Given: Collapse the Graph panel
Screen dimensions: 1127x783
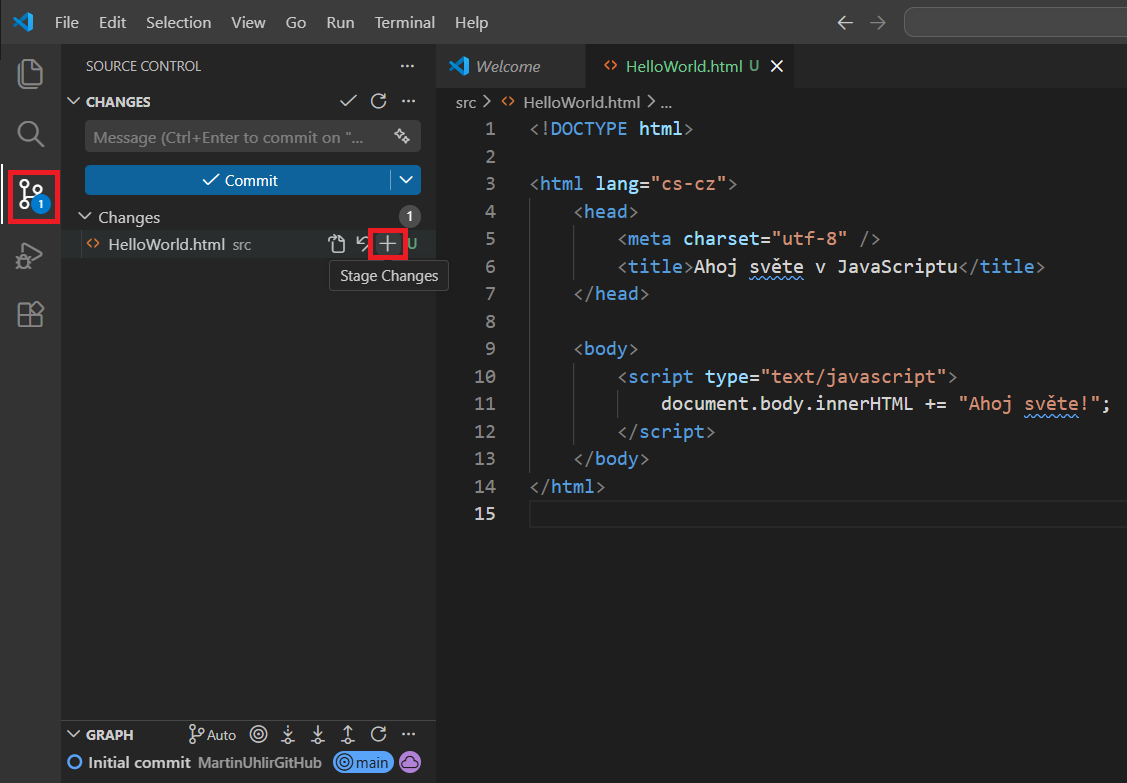Looking at the screenshot, I should [73, 734].
